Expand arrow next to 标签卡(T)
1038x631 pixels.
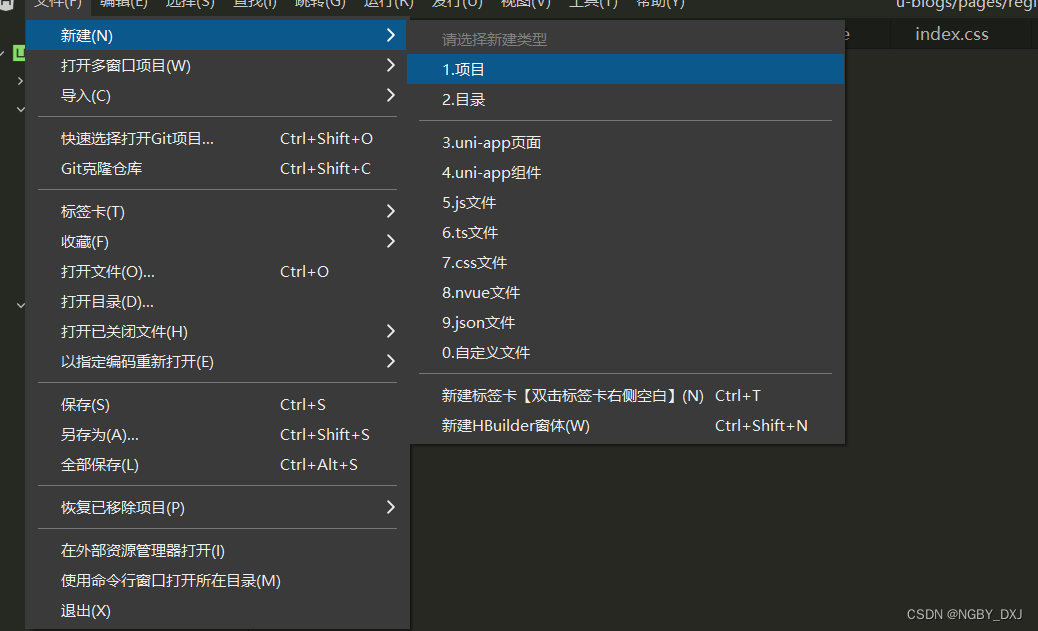[391, 211]
